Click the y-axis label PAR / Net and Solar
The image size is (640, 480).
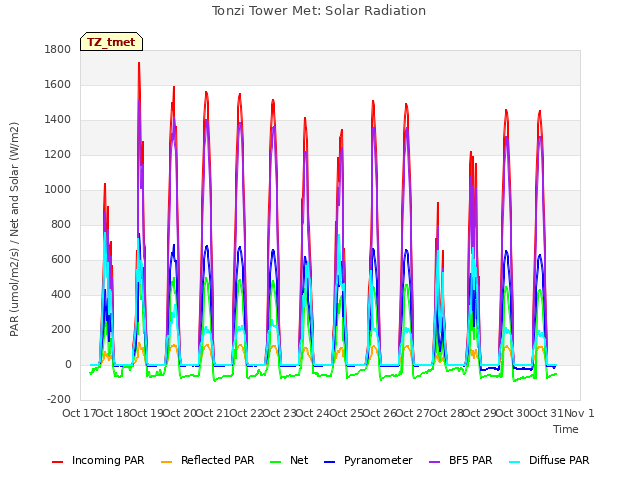[x=14, y=229]
